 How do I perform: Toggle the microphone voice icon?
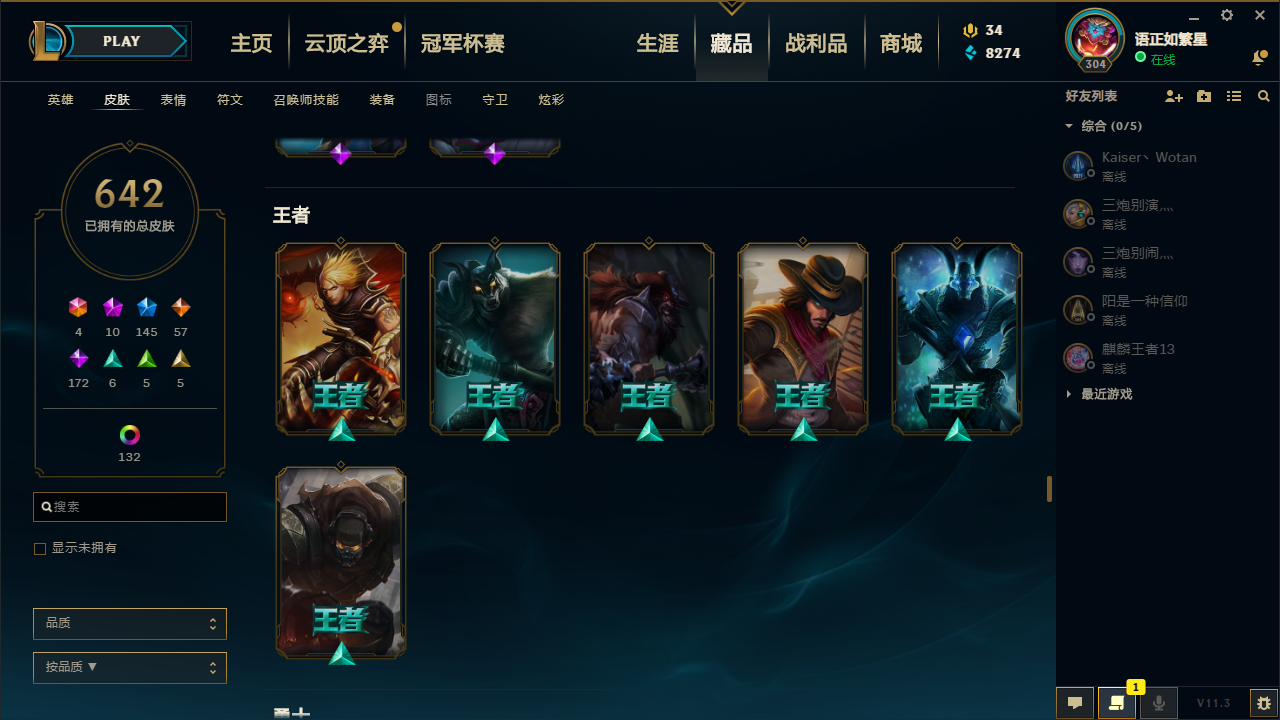1159,703
